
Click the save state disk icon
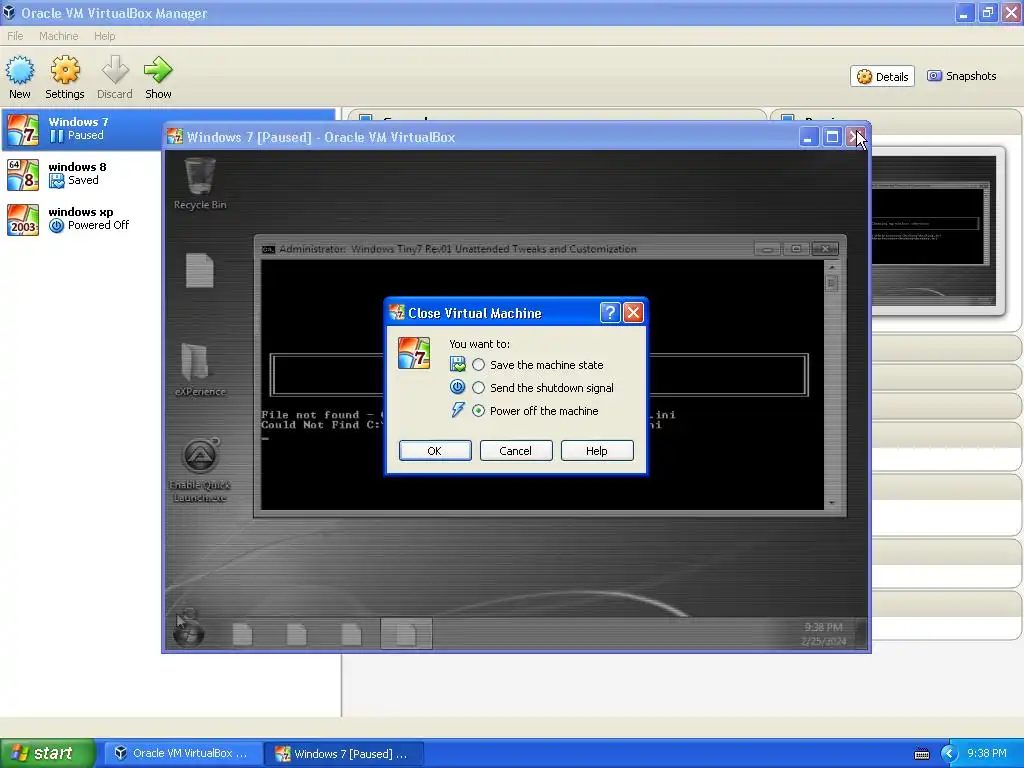(457, 364)
